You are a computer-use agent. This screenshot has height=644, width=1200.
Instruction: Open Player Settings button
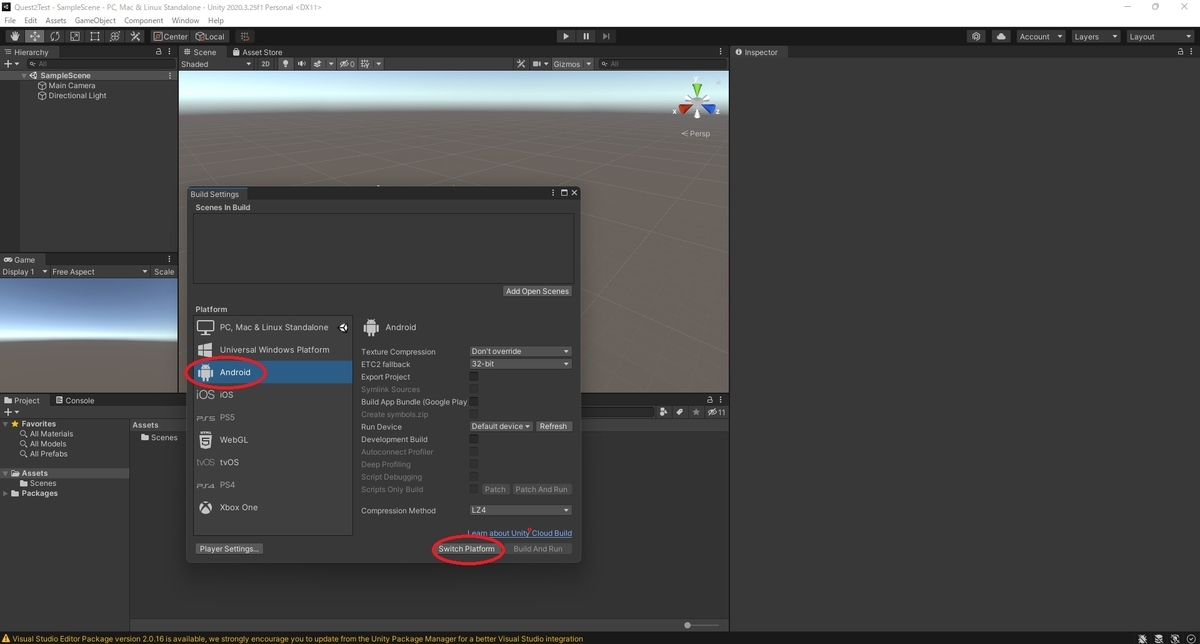[229, 549]
